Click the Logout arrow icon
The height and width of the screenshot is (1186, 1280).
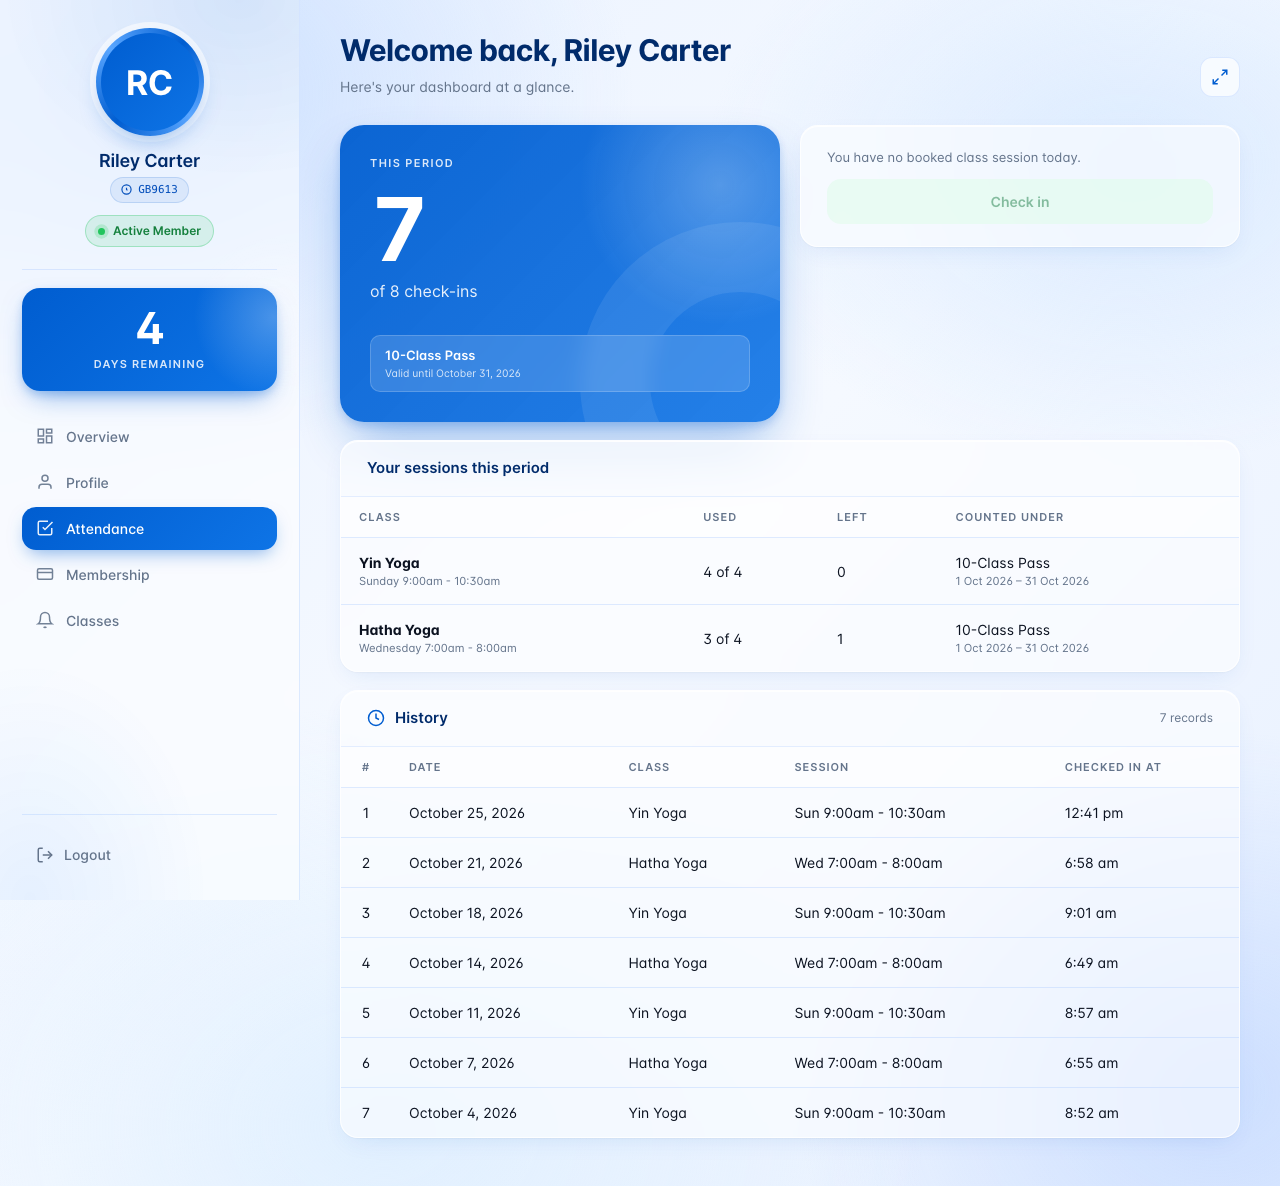click(x=45, y=855)
